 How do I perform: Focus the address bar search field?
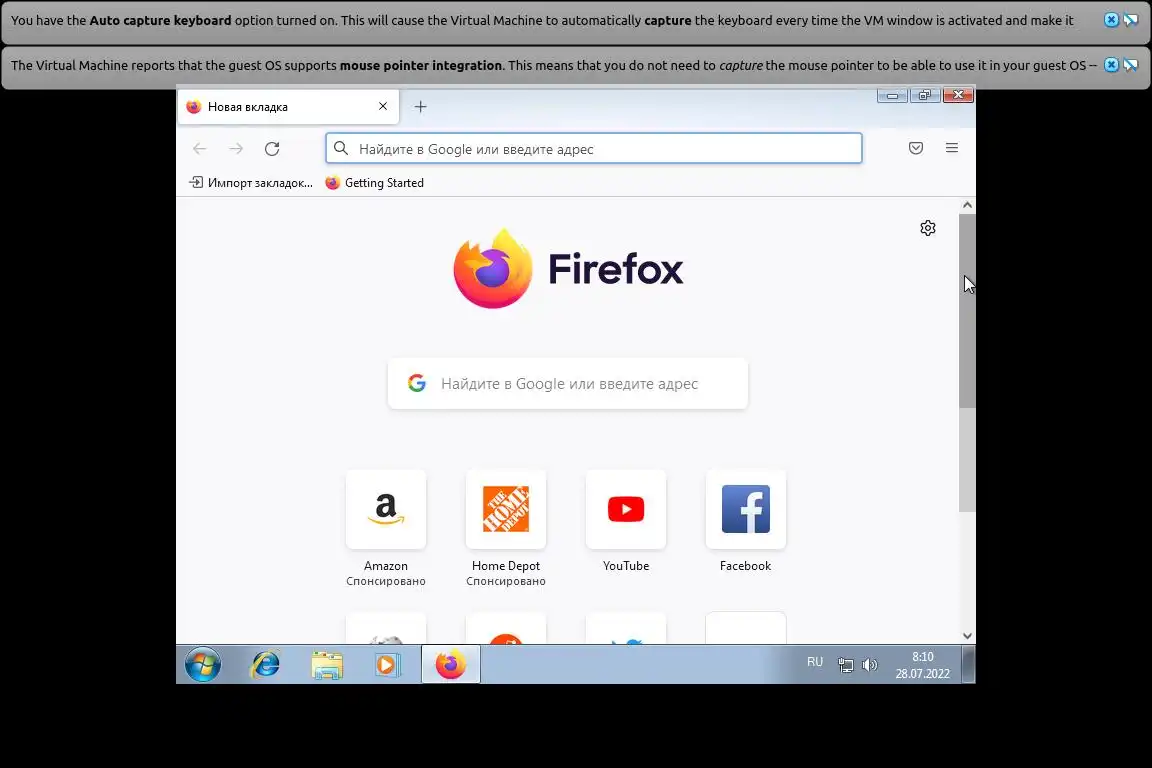point(594,148)
